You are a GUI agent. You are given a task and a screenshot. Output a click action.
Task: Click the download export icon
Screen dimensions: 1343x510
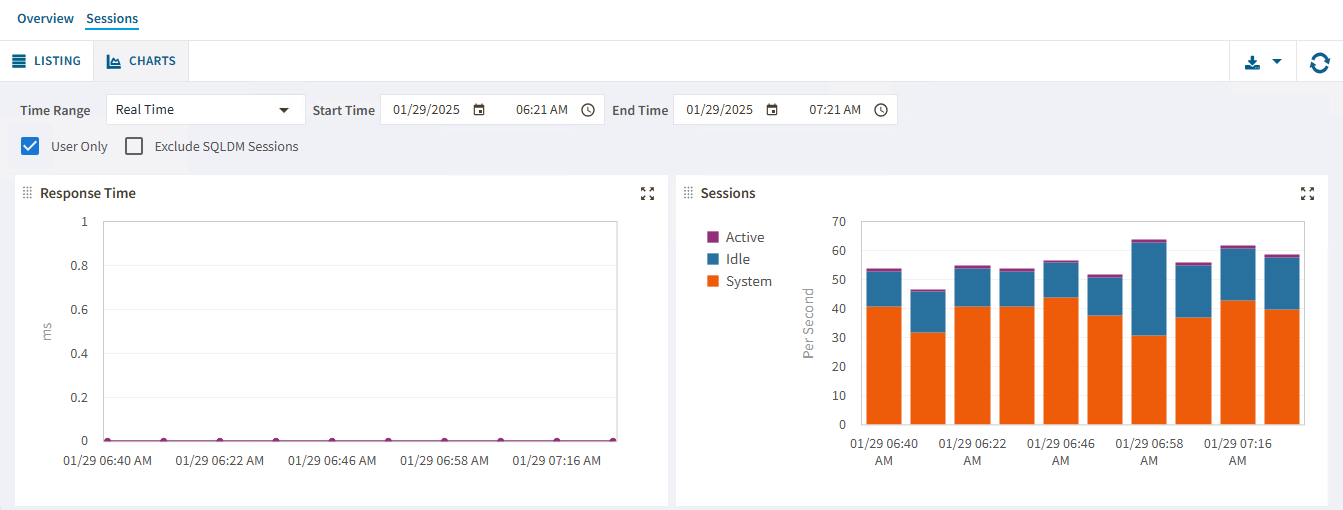1252,62
